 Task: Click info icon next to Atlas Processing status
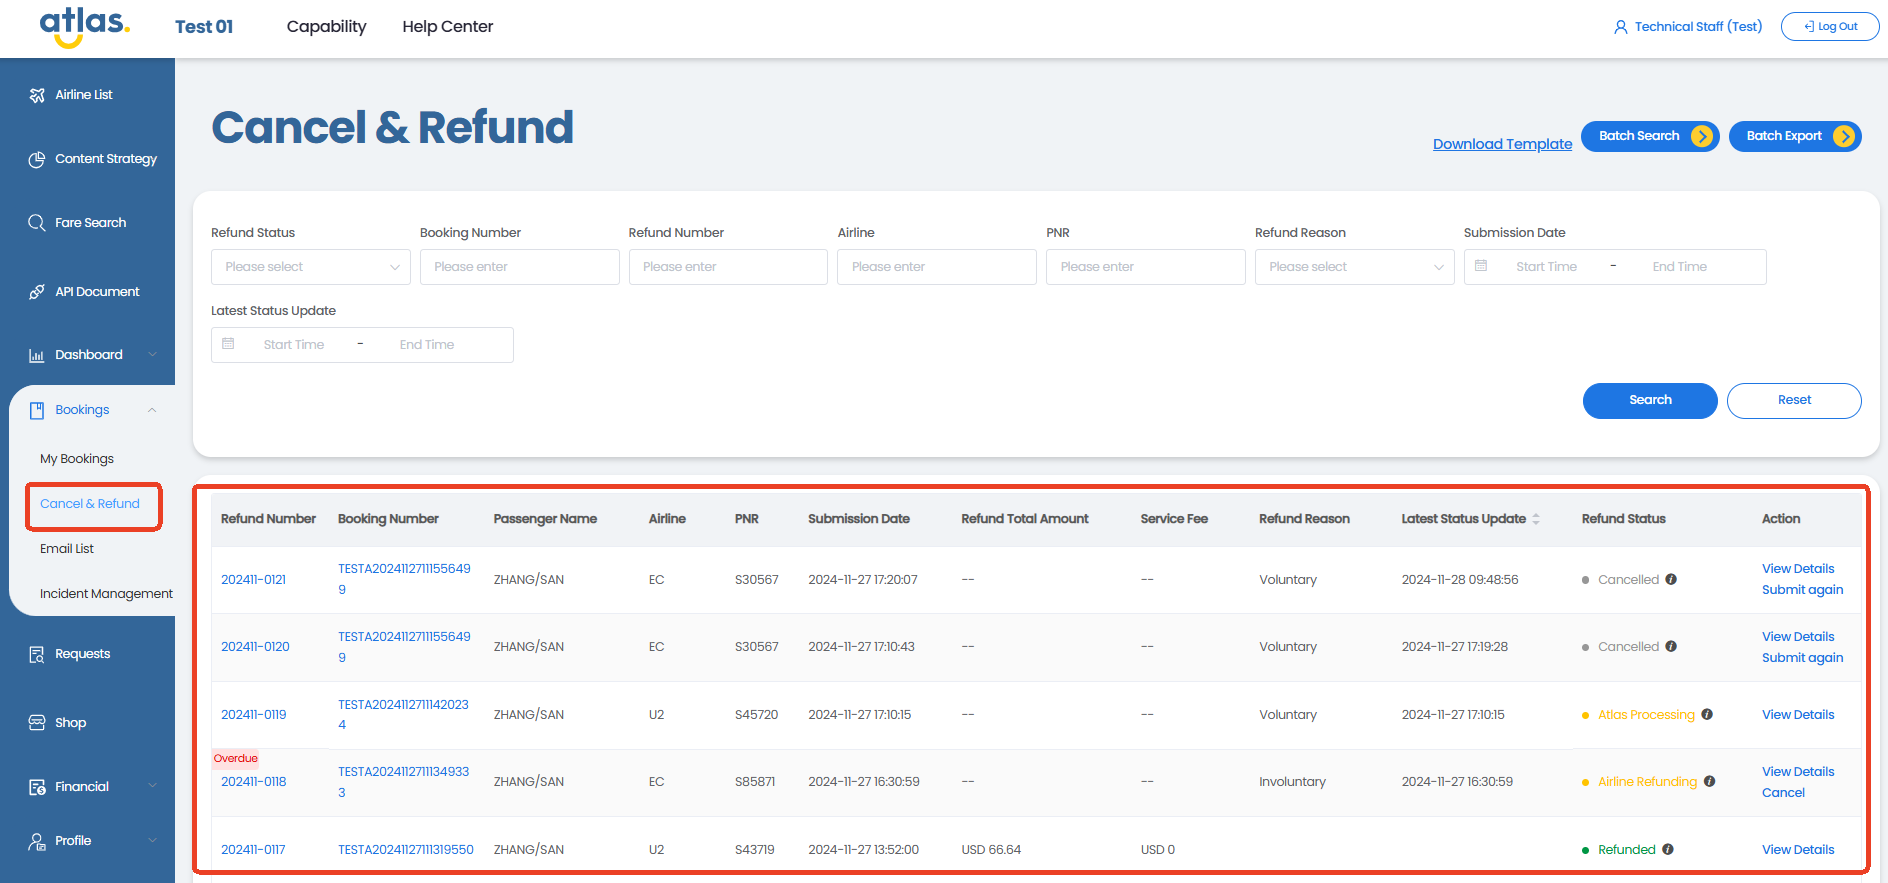pyautogui.click(x=1707, y=714)
